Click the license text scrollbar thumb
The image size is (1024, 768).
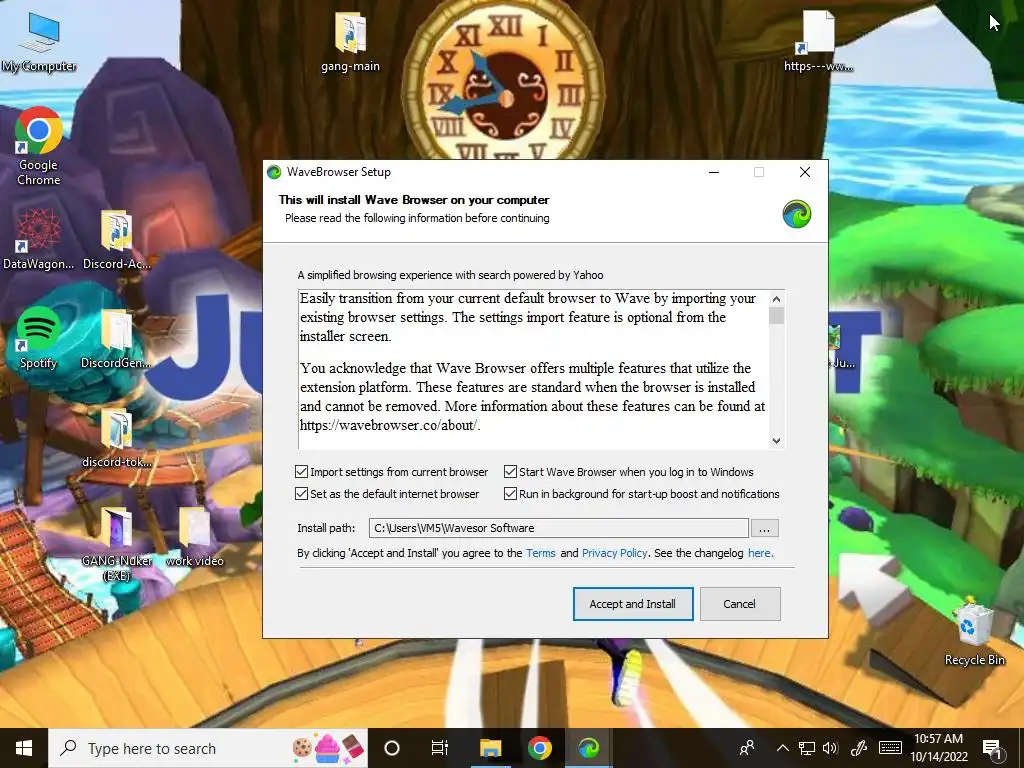pyautogui.click(x=776, y=316)
